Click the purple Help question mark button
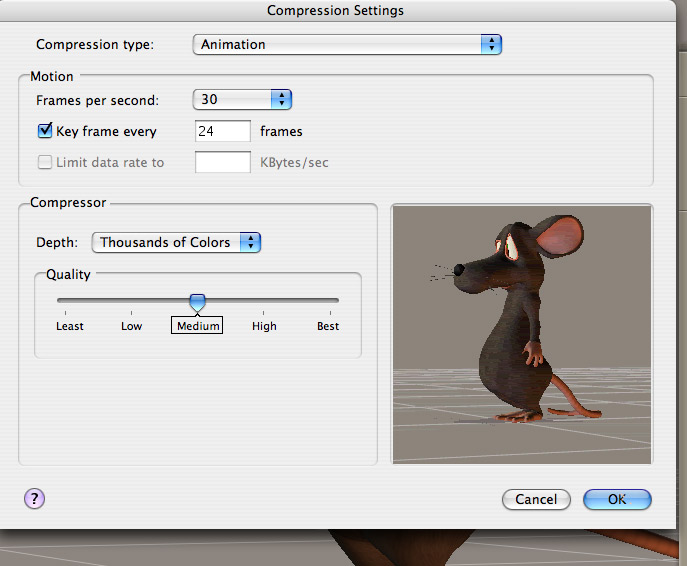This screenshot has height=566, width=687. pos(34,499)
